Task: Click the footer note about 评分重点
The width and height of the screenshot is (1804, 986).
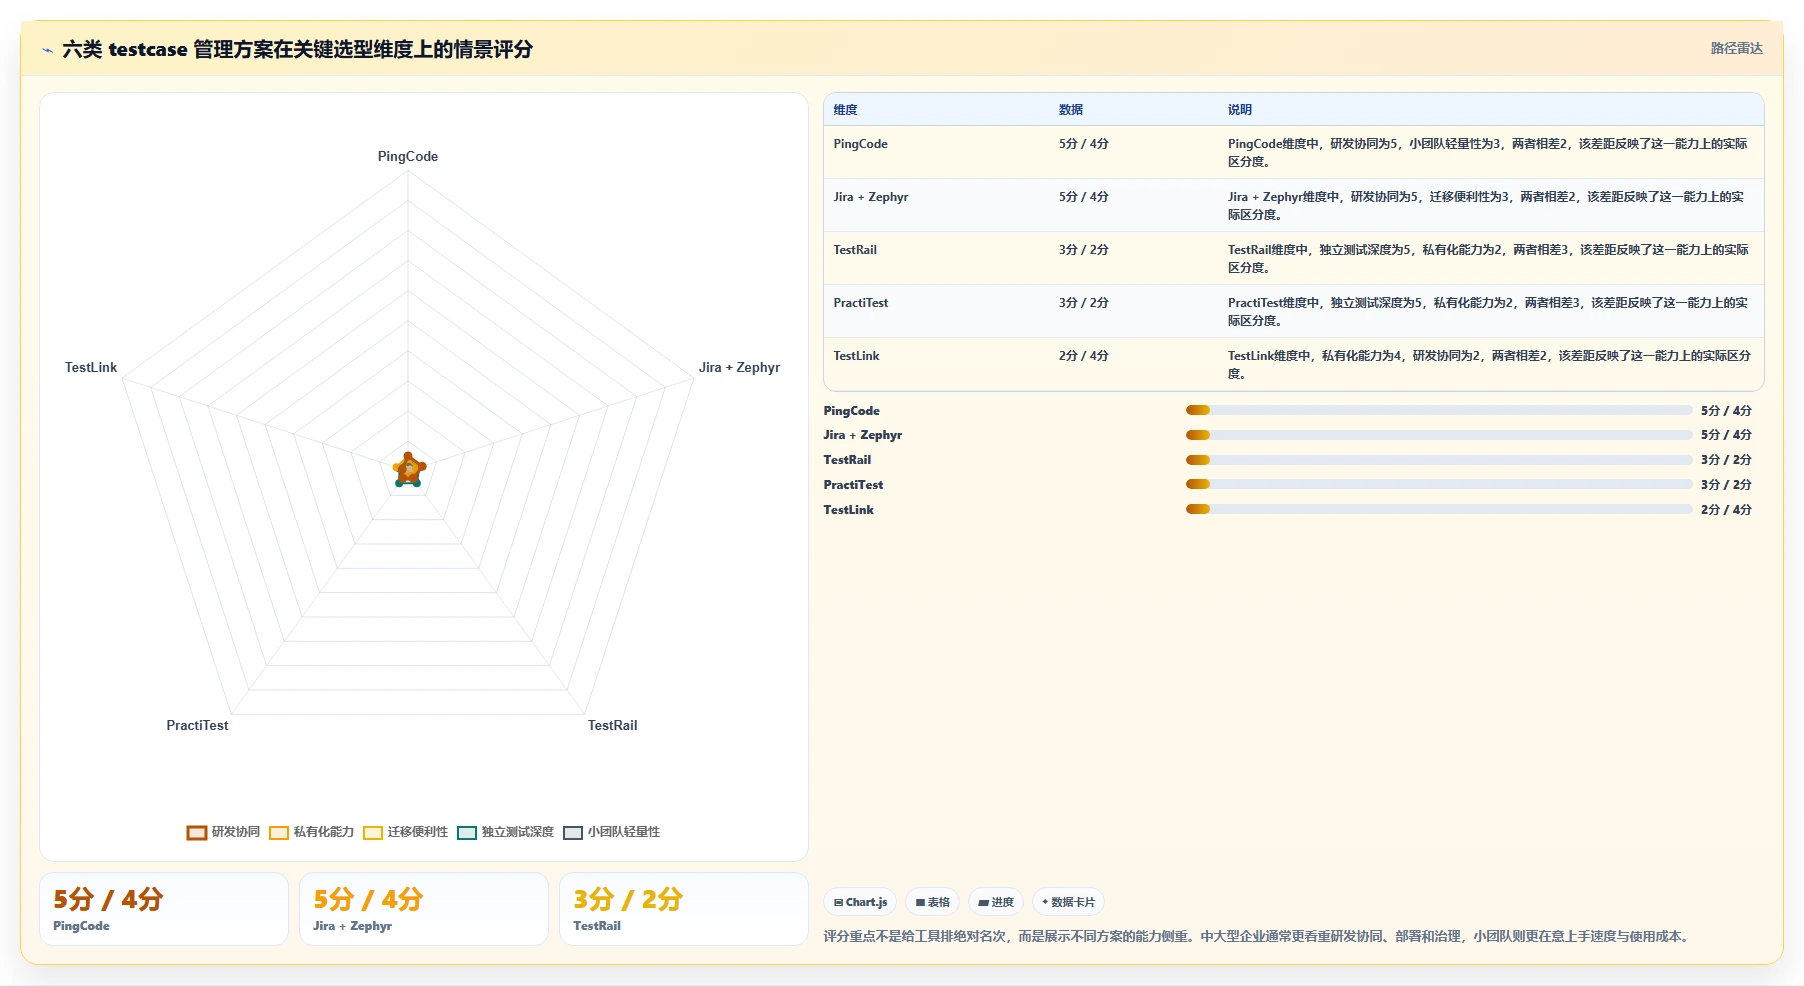Action: (1258, 937)
